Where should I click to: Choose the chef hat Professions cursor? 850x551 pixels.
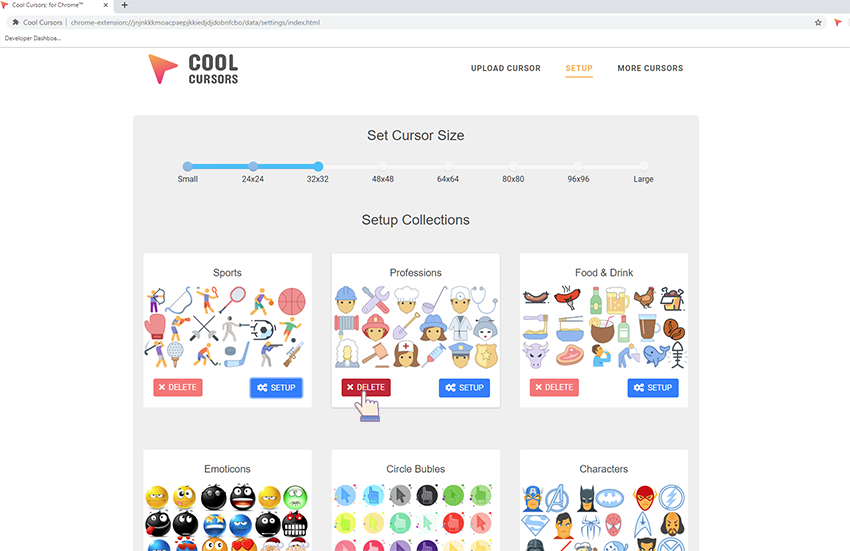(x=406, y=300)
